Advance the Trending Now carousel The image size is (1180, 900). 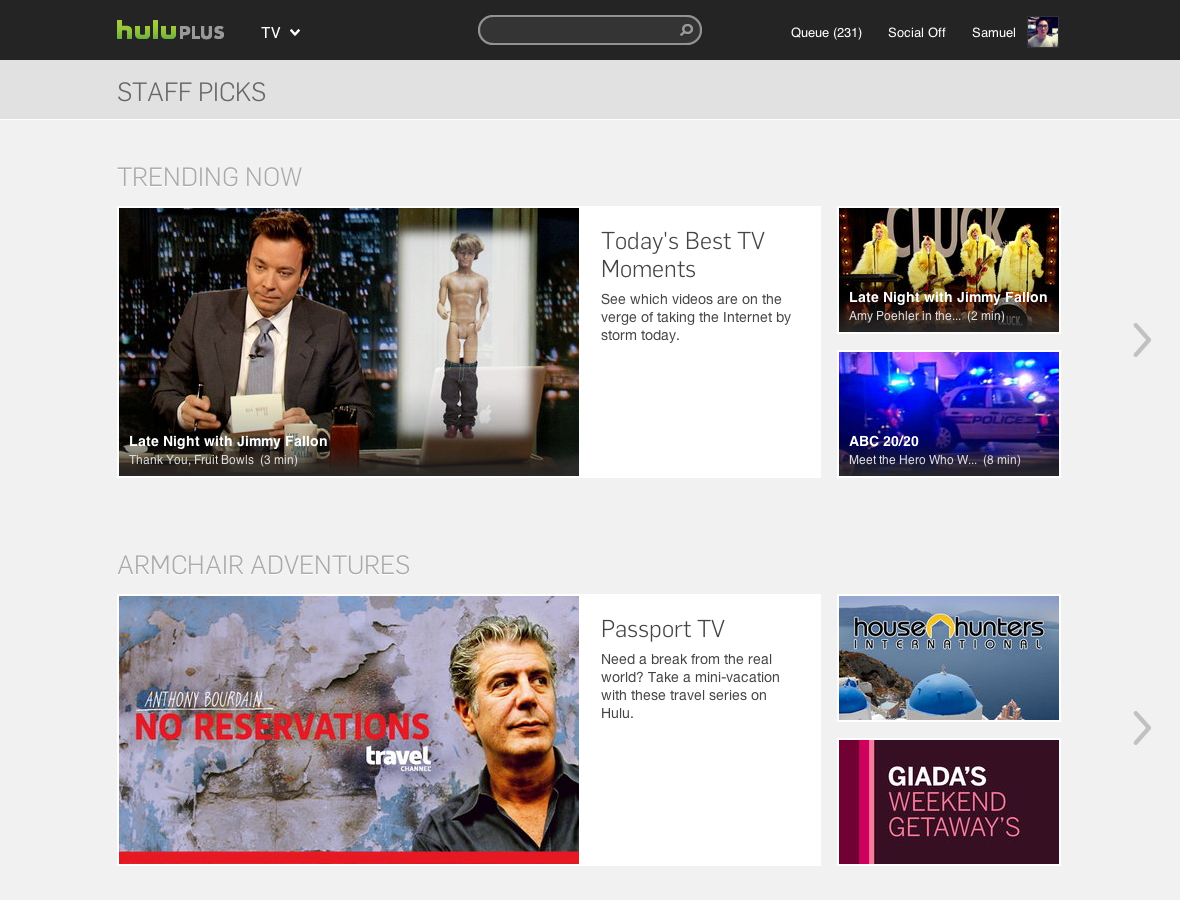tap(1142, 340)
